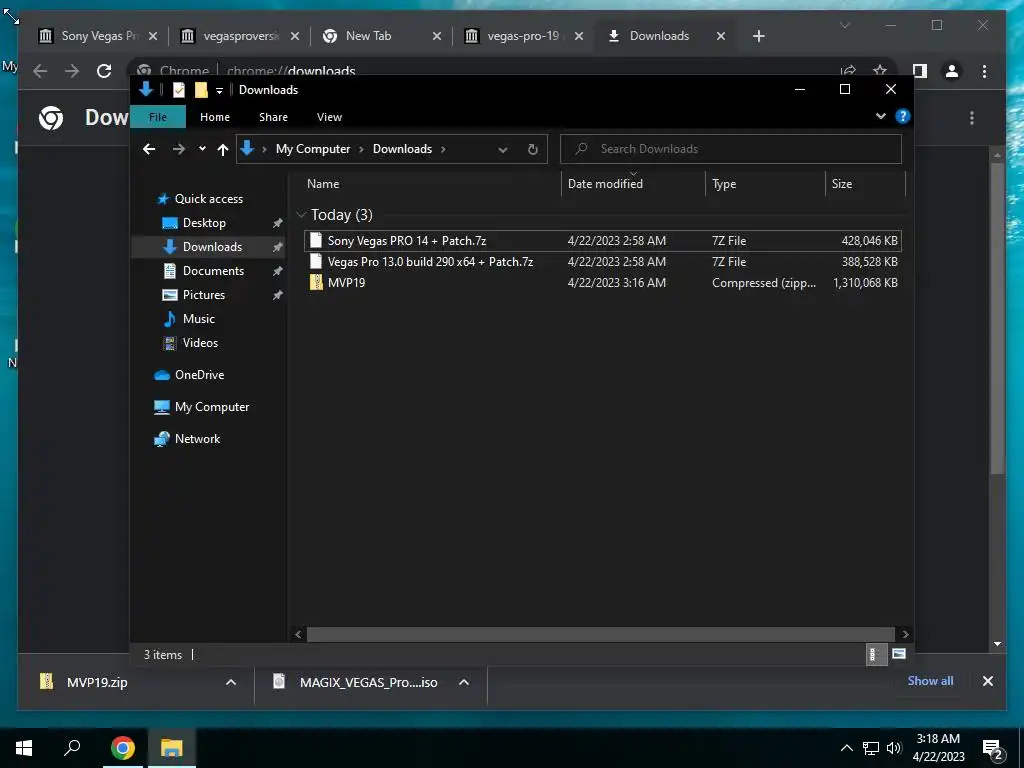Open Chrome downloads page more actions
The width and height of the screenshot is (1024, 768).
click(x=972, y=118)
